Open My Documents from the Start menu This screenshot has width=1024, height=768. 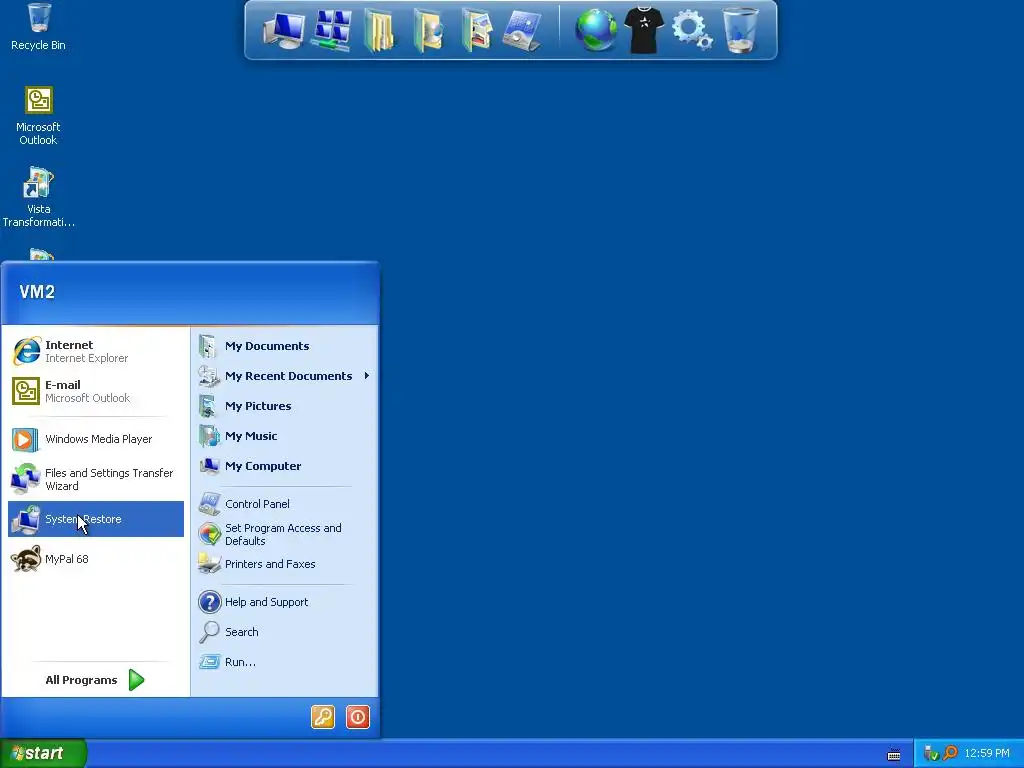pos(285,346)
